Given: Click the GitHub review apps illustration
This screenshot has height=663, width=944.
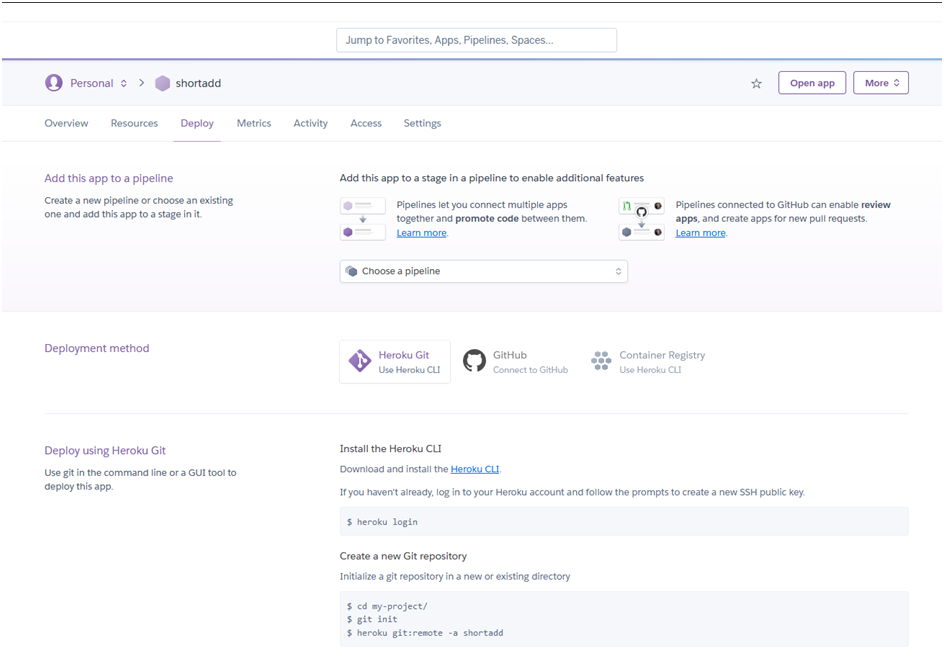Looking at the screenshot, I should (641, 219).
